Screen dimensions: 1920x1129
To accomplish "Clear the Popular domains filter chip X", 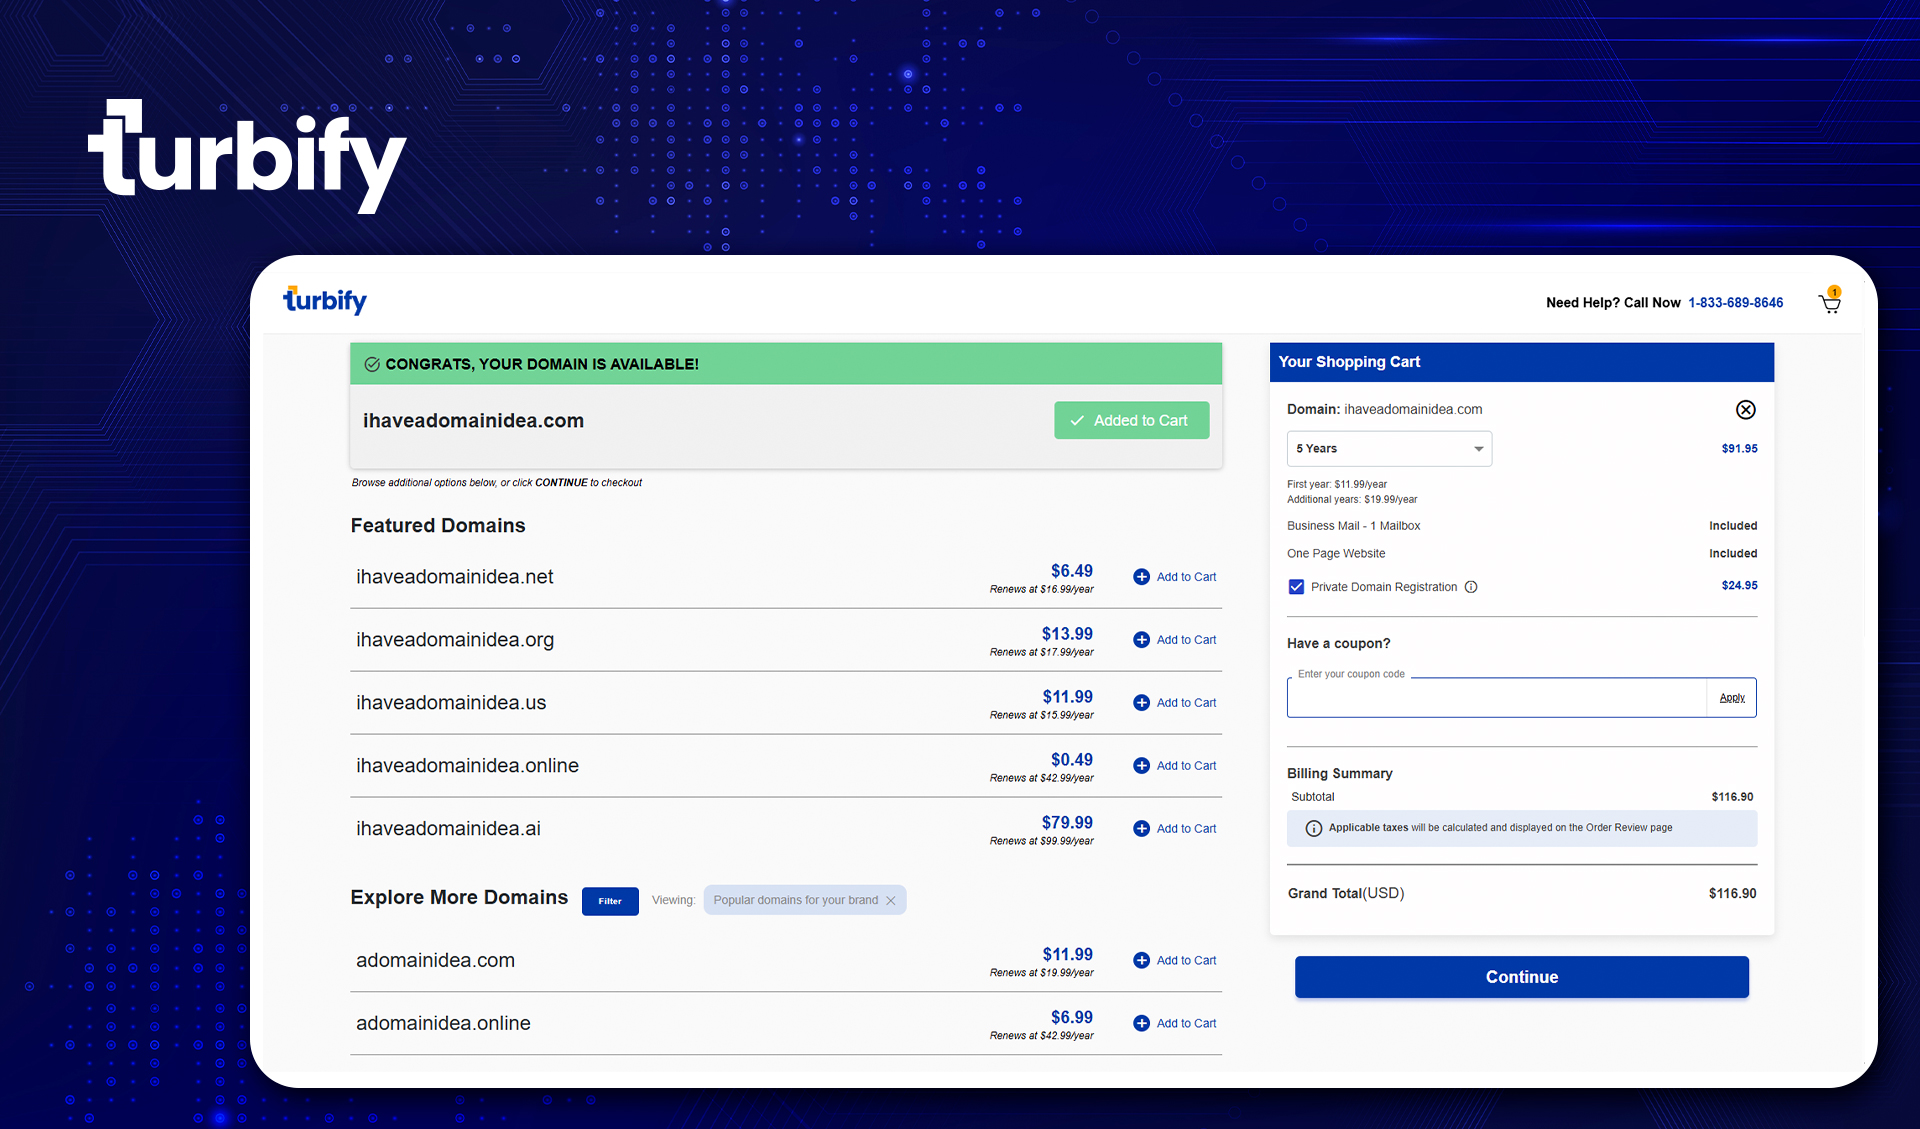I will click(x=891, y=901).
